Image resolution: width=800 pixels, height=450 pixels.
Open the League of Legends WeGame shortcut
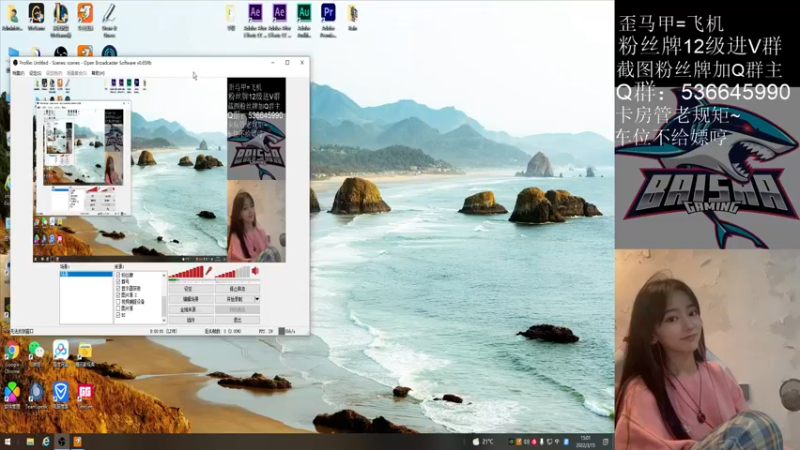pyautogui.click(x=60, y=19)
